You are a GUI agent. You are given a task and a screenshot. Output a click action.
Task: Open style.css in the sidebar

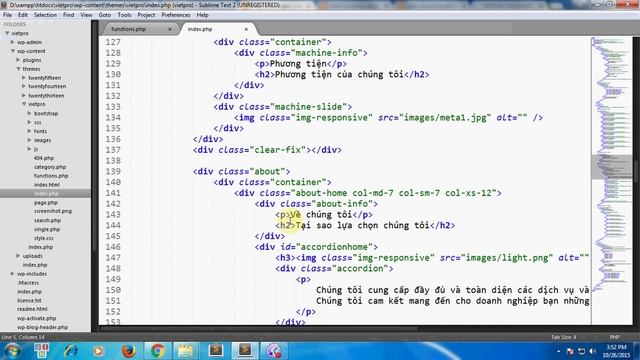click(x=44, y=238)
